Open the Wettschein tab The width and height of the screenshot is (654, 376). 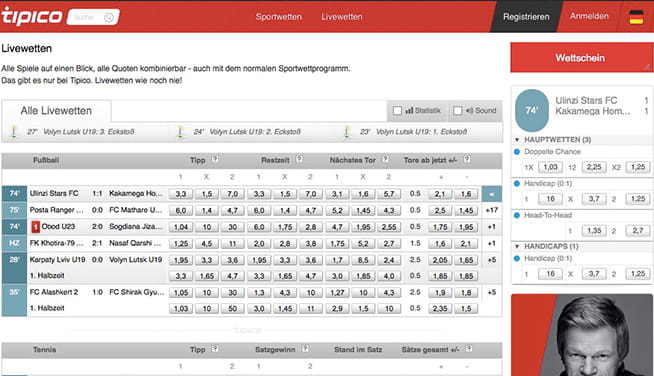(x=582, y=58)
